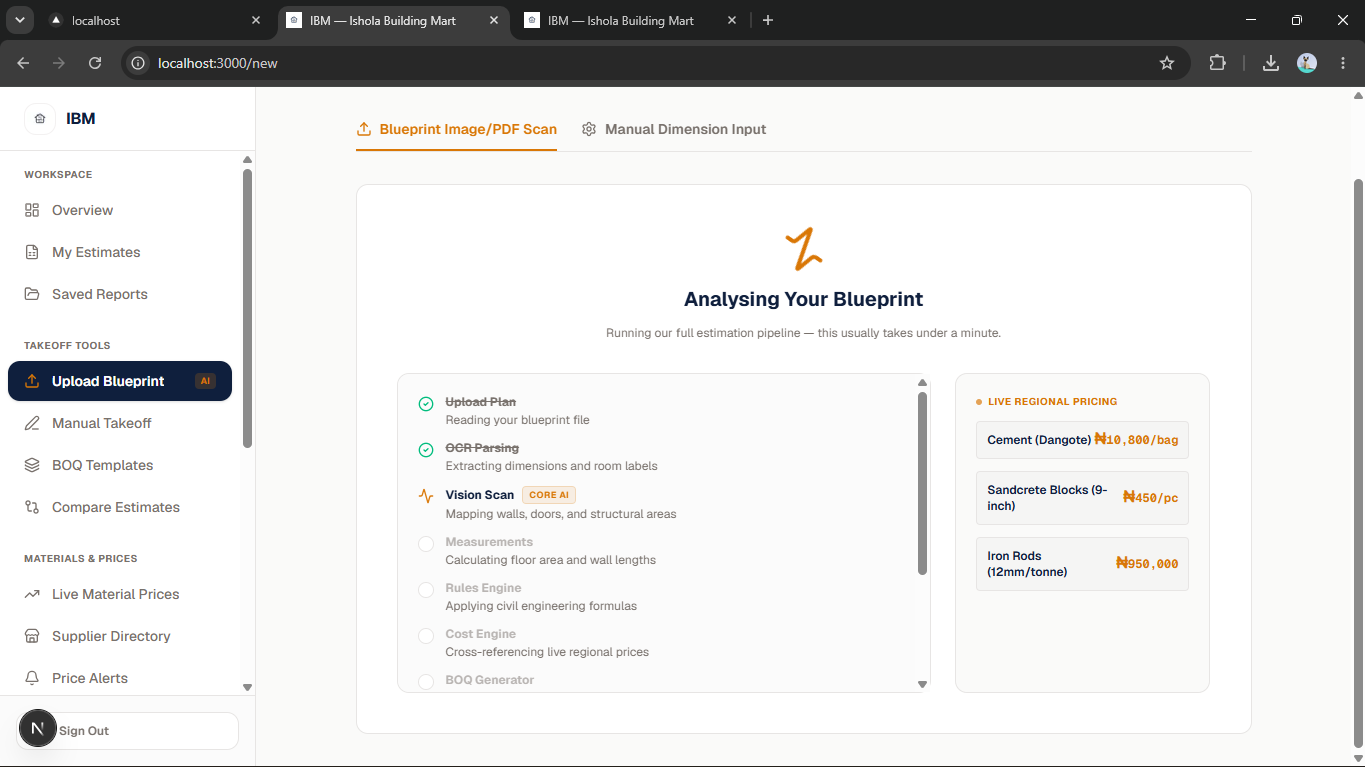Viewport: 1365px width, 767px height.
Task: Click the page scrollbar down arrow
Action: tap(1357, 757)
